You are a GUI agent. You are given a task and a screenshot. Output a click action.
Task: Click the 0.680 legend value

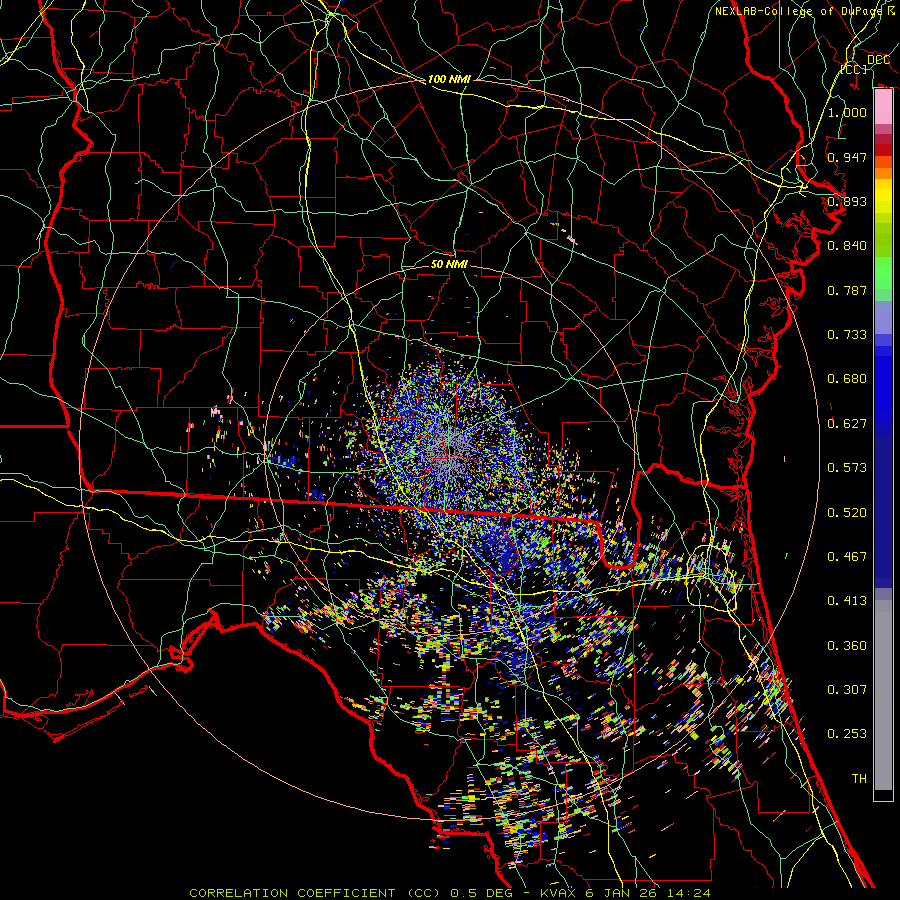(847, 380)
